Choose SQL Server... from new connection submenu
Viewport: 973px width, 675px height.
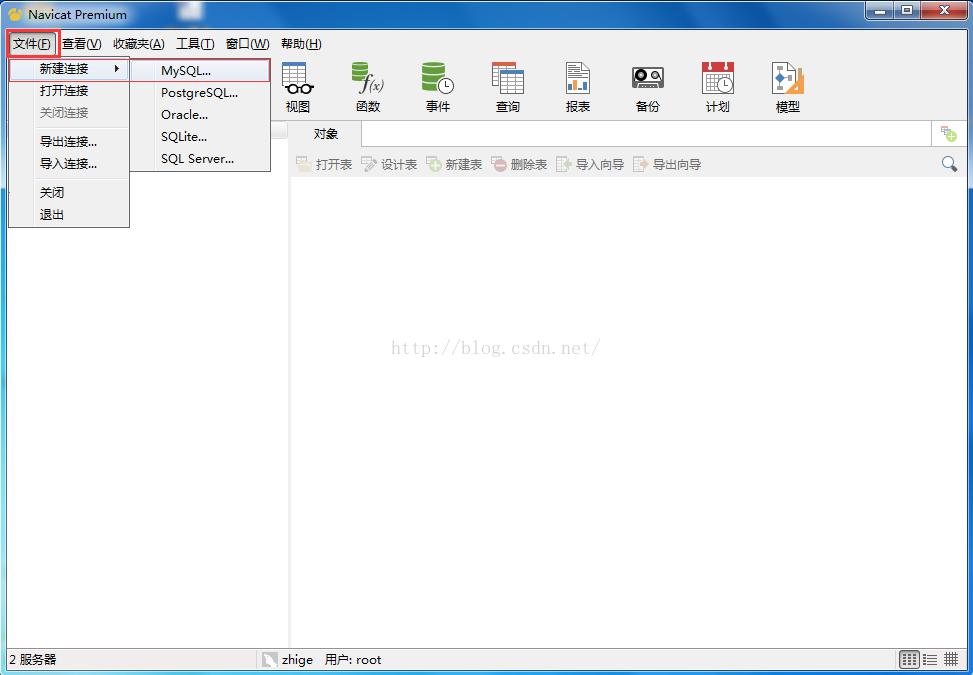tap(200, 159)
